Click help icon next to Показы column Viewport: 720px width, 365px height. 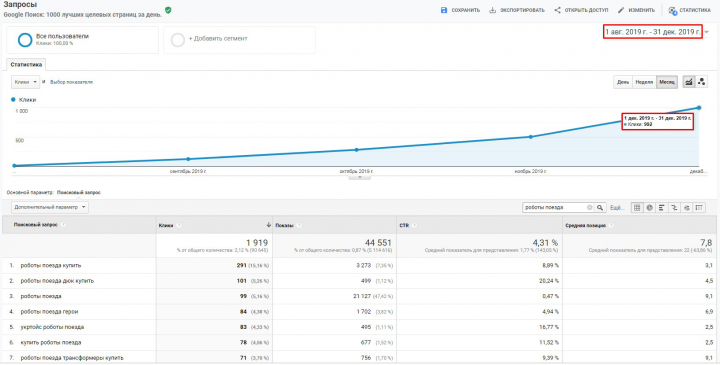299,225
